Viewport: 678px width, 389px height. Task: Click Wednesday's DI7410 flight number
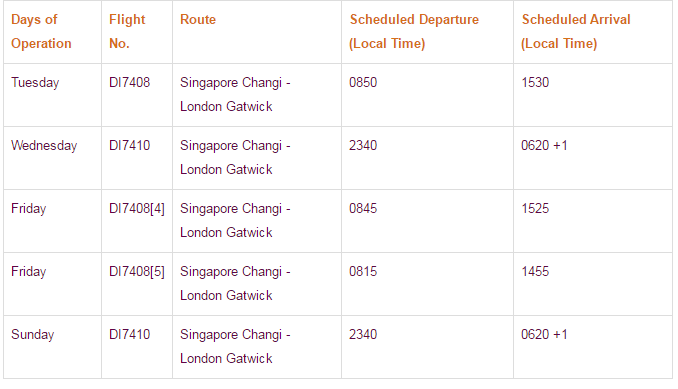click(129, 146)
